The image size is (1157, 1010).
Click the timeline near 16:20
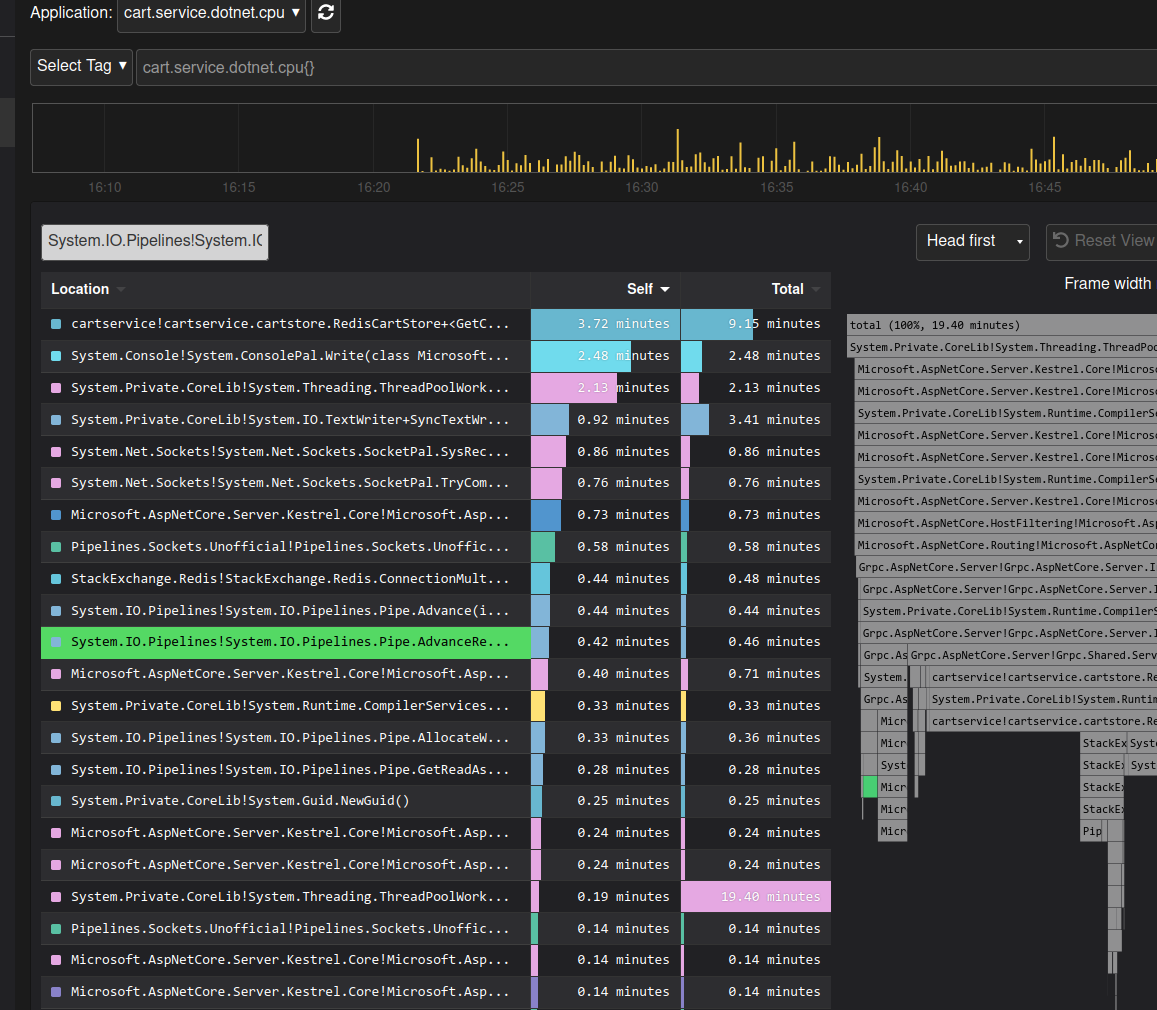[x=373, y=187]
